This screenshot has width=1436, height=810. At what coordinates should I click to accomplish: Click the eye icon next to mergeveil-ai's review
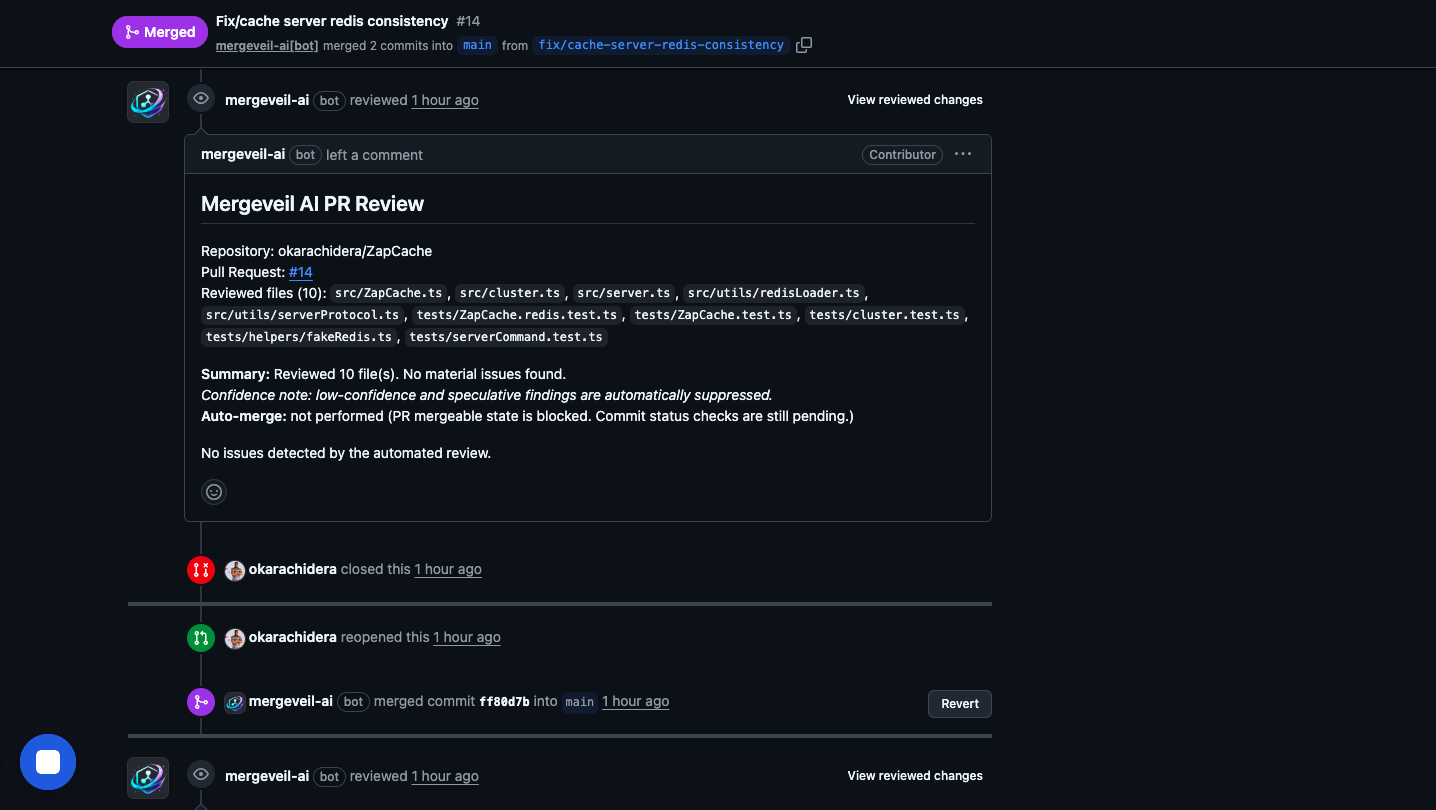tap(201, 97)
